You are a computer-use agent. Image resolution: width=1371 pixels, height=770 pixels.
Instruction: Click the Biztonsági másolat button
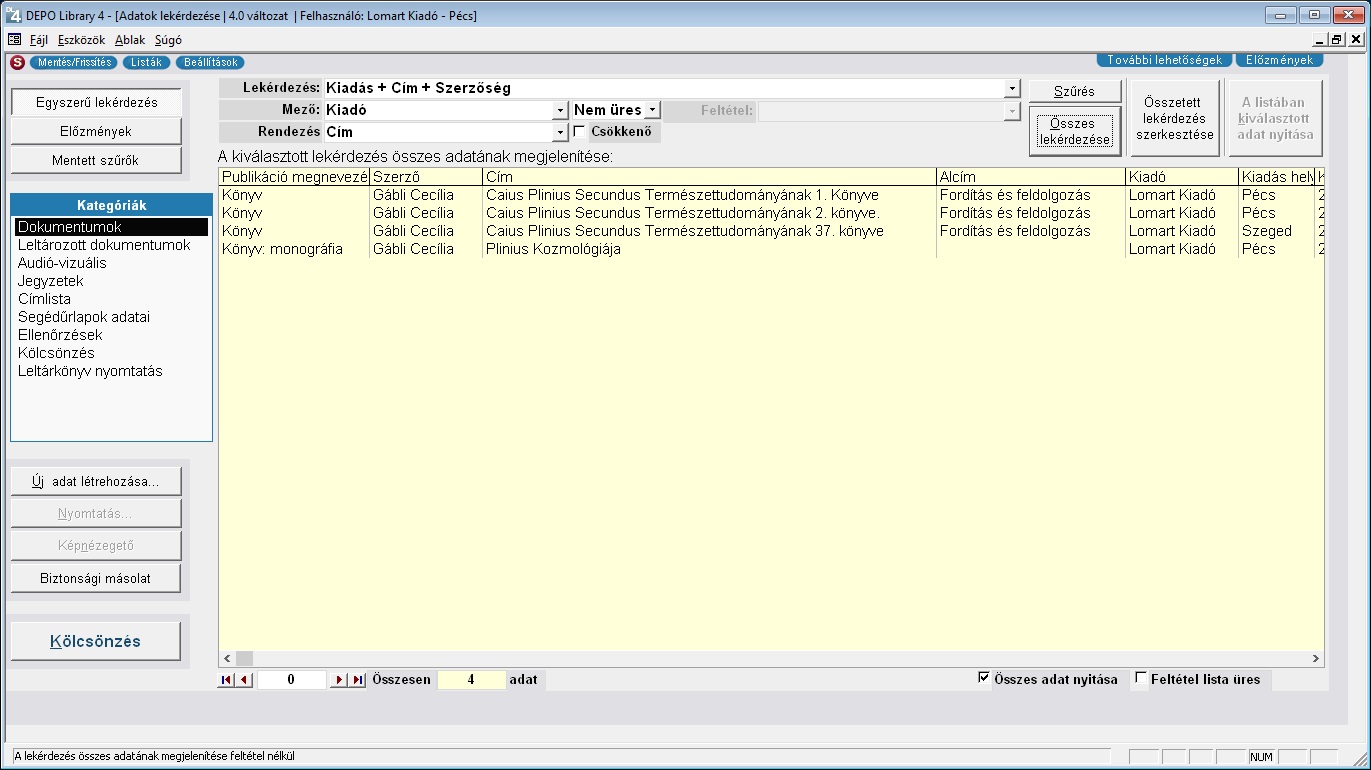click(96, 578)
